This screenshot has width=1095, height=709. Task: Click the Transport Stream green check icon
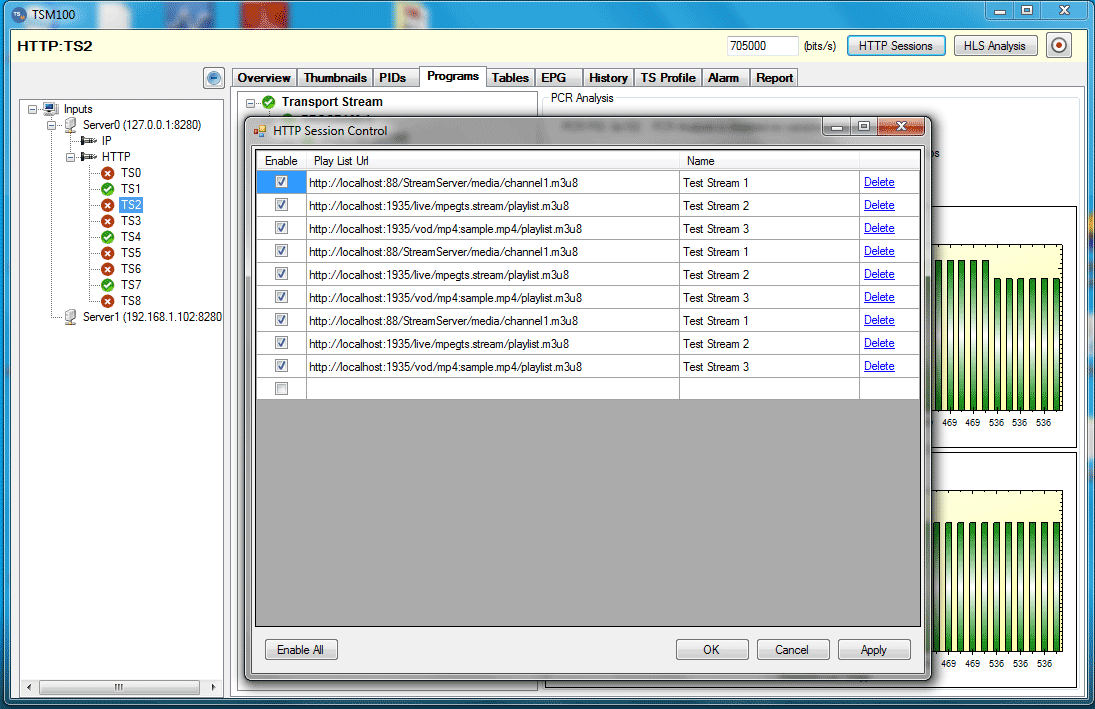268,102
